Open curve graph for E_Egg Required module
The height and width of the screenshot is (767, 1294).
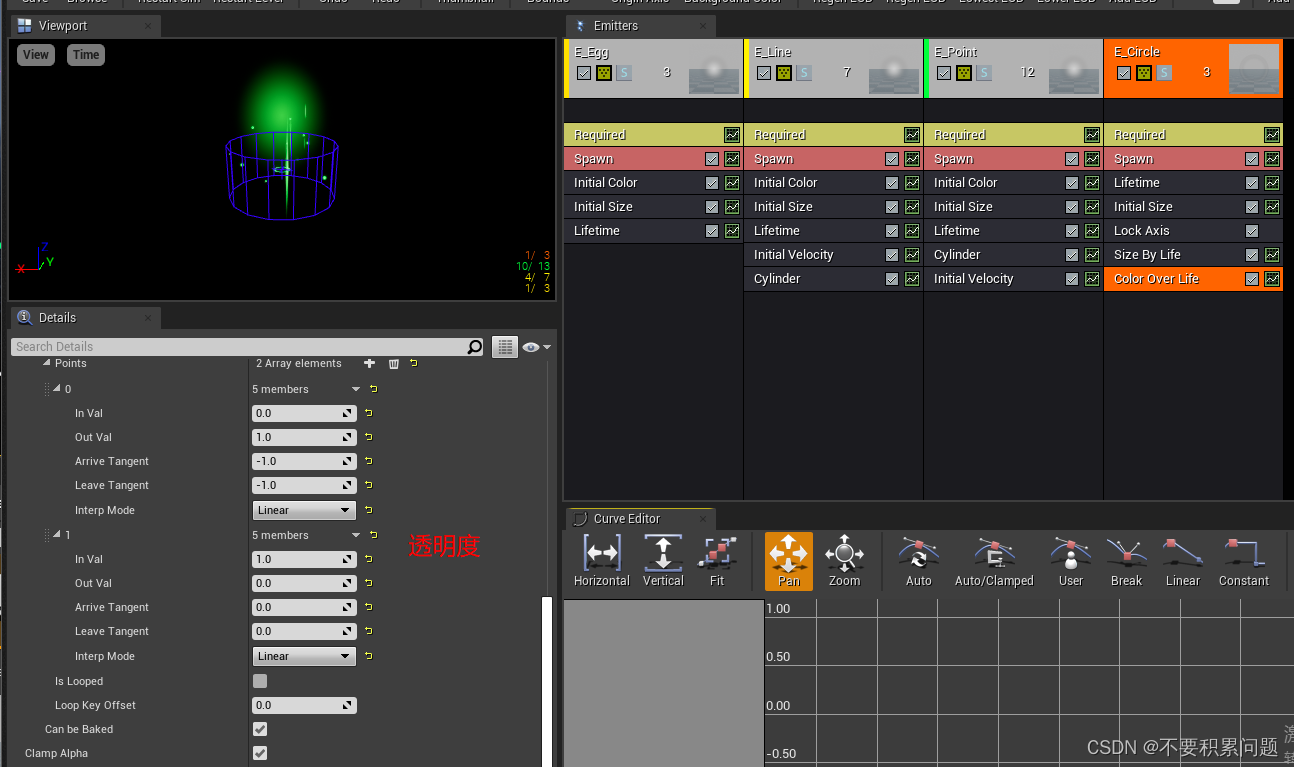(x=732, y=135)
